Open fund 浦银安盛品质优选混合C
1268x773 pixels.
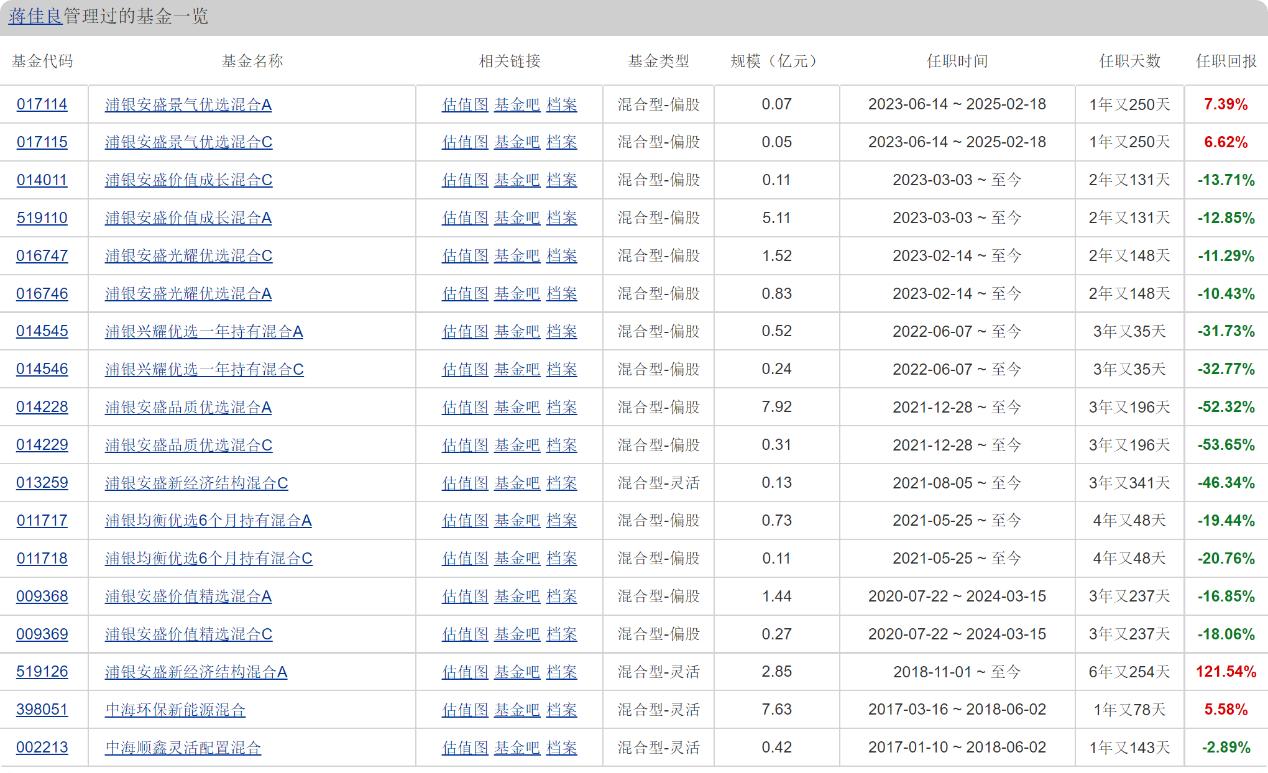(x=188, y=445)
